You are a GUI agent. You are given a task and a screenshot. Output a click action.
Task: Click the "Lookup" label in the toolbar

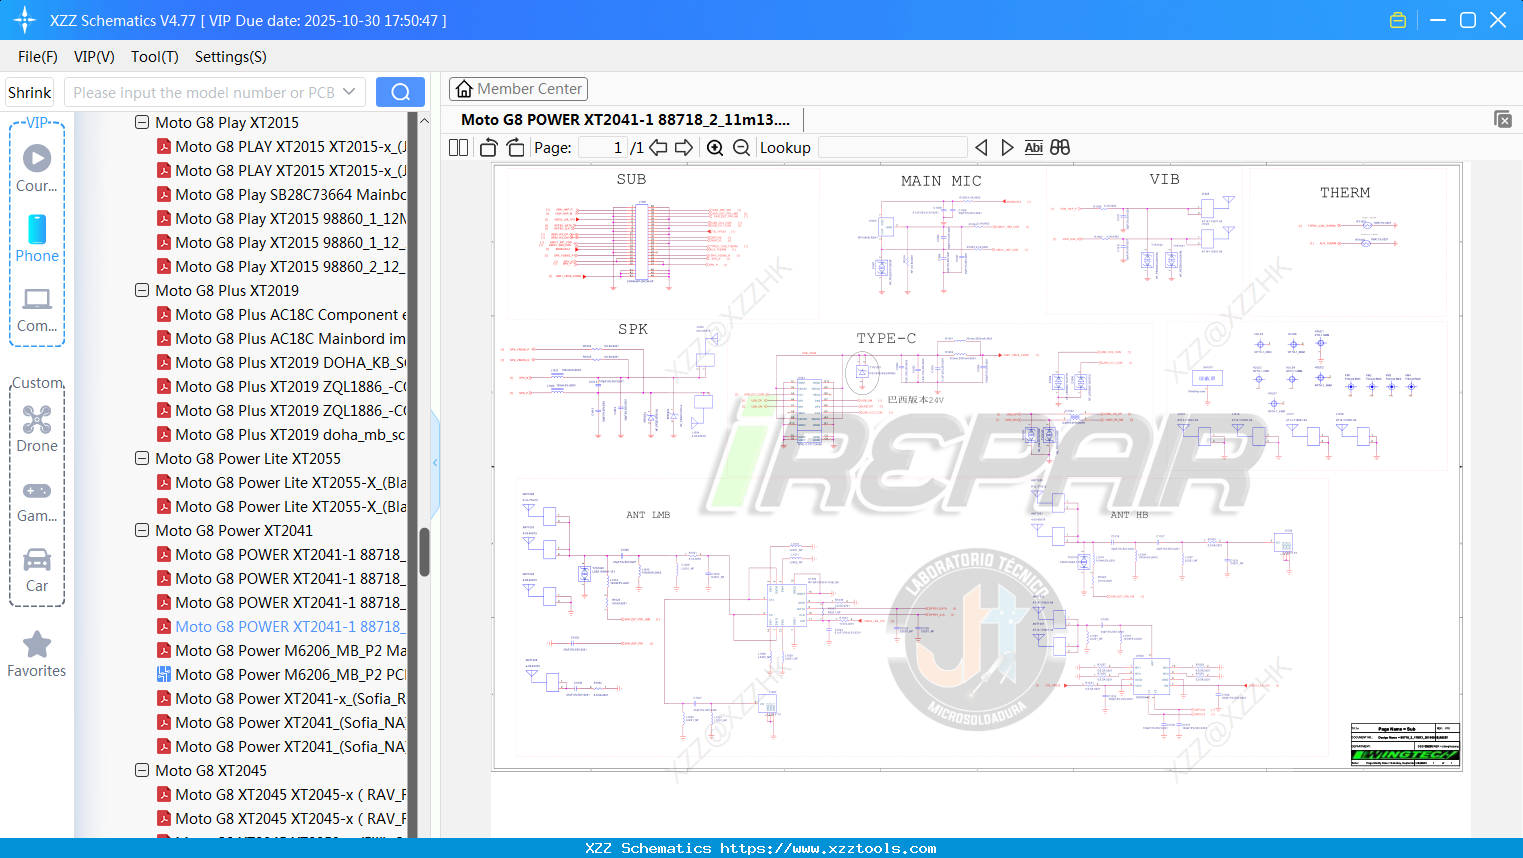[x=785, y=148]
